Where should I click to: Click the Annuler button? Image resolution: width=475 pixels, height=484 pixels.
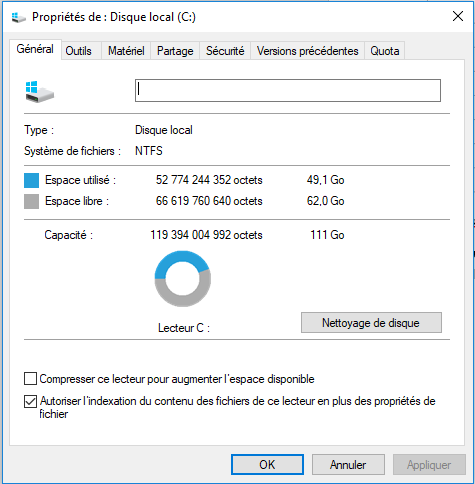point(348,465)
